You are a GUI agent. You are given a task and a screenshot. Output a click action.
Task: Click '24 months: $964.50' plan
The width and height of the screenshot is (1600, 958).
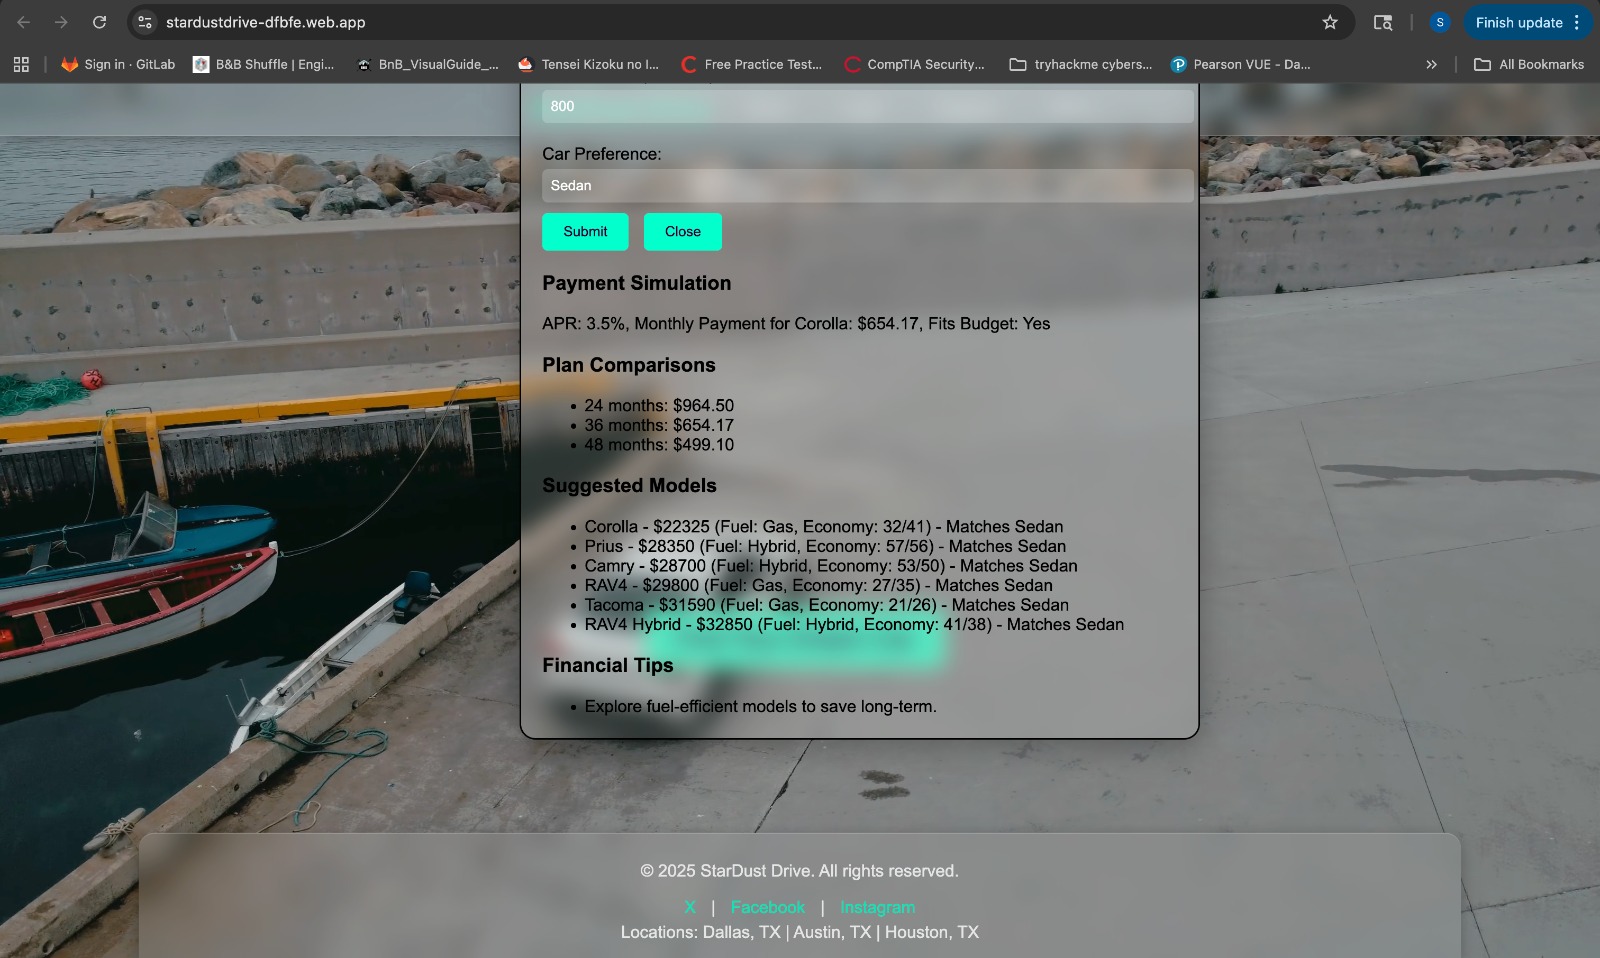click(659, 405)
